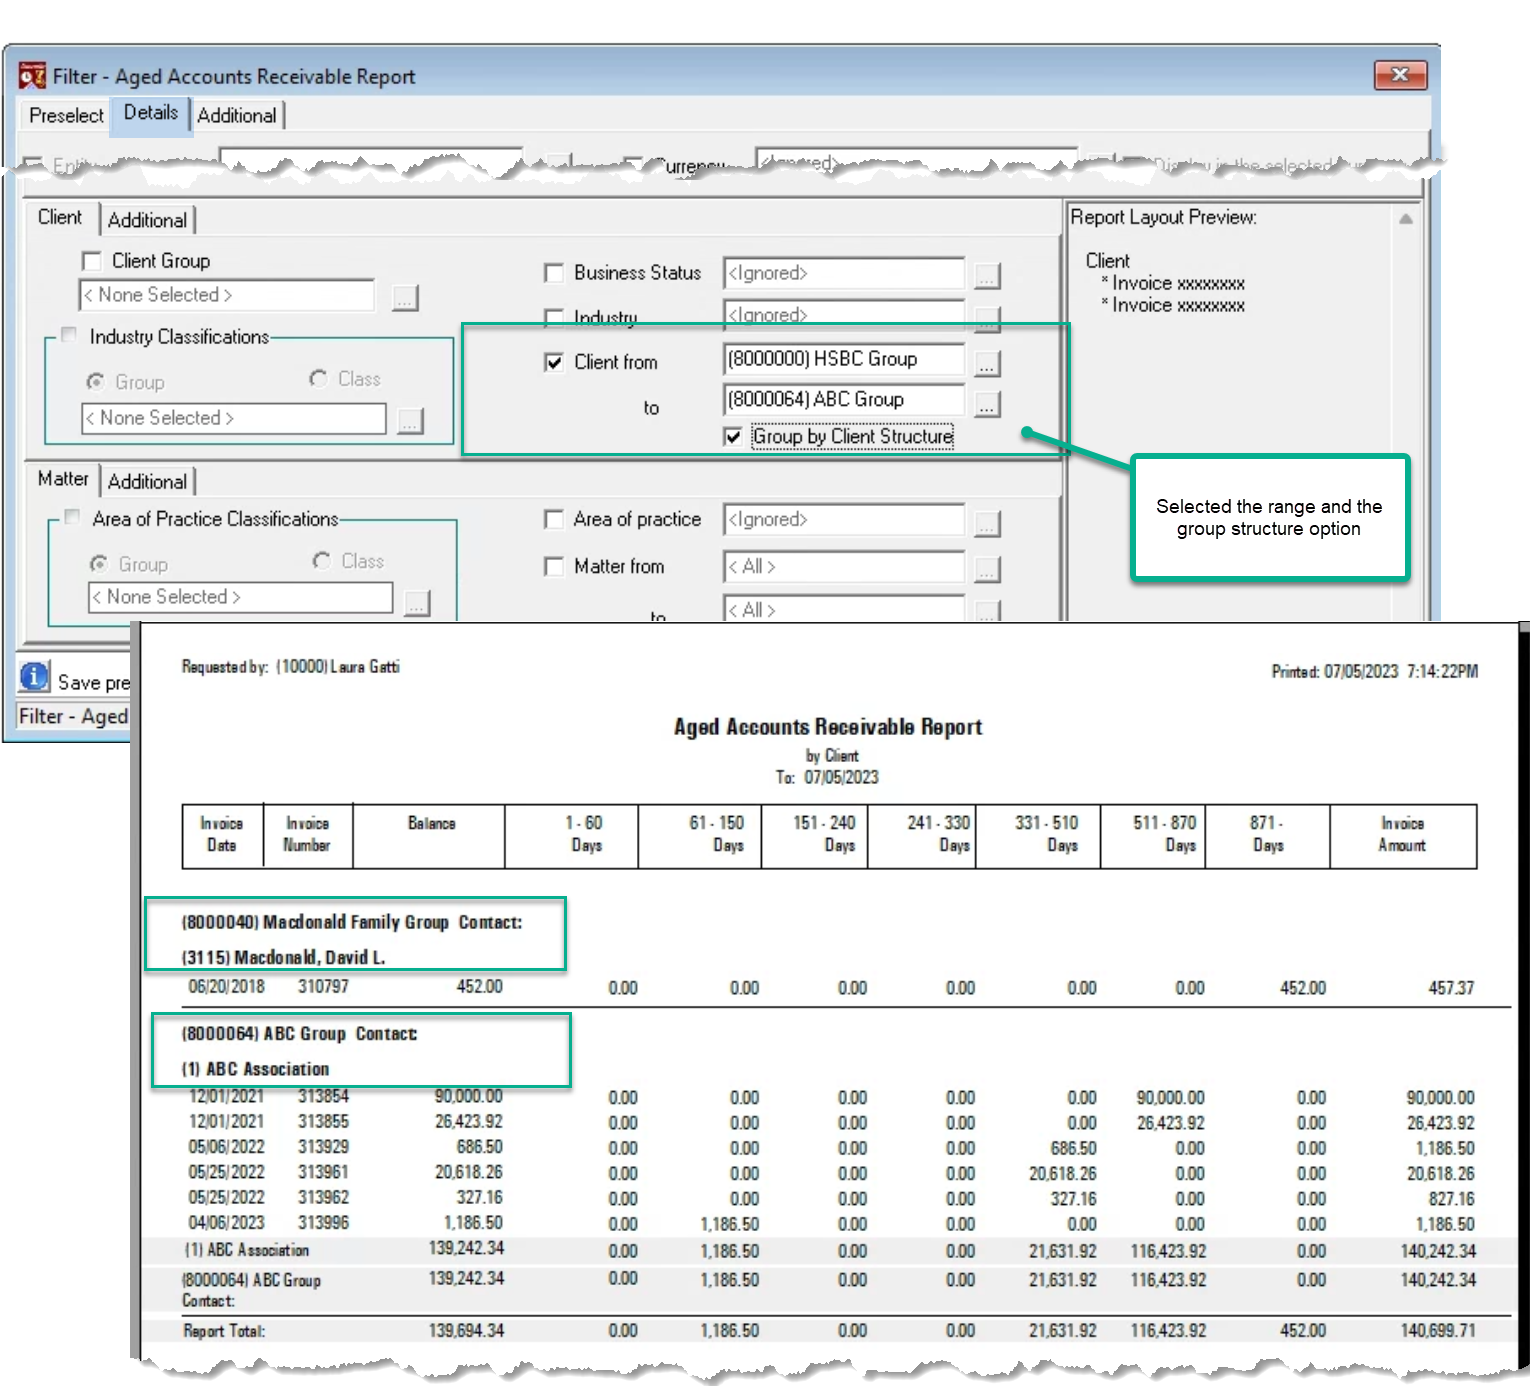Click the Area of practice Ignored field
Screen dimensions: 1530x1386
(x=844, y=519)
